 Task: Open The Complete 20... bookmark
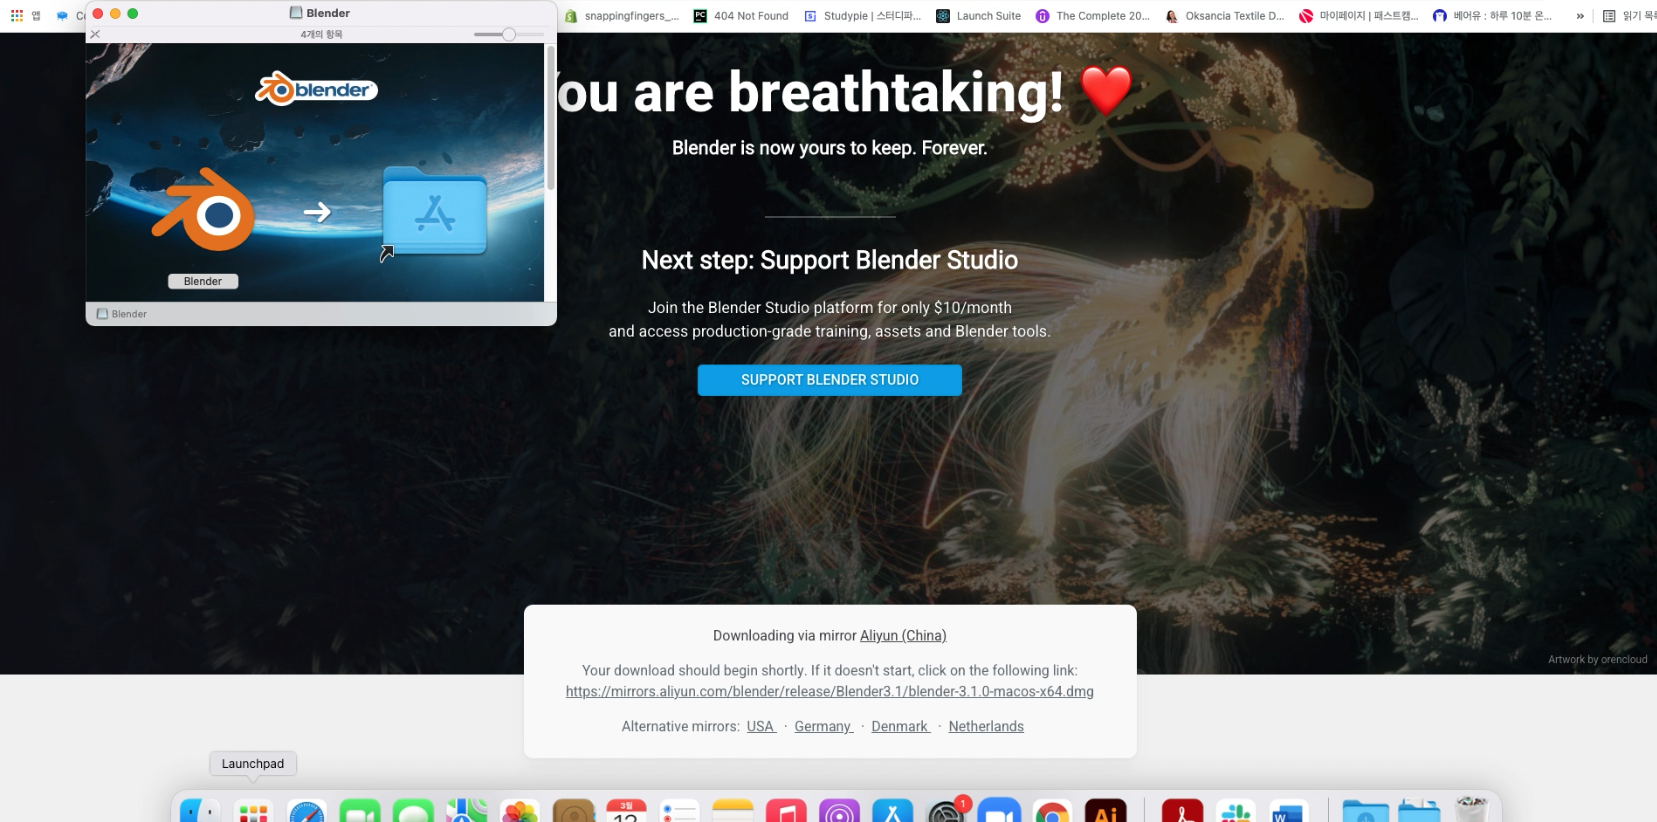click(x=1092, y=16)
